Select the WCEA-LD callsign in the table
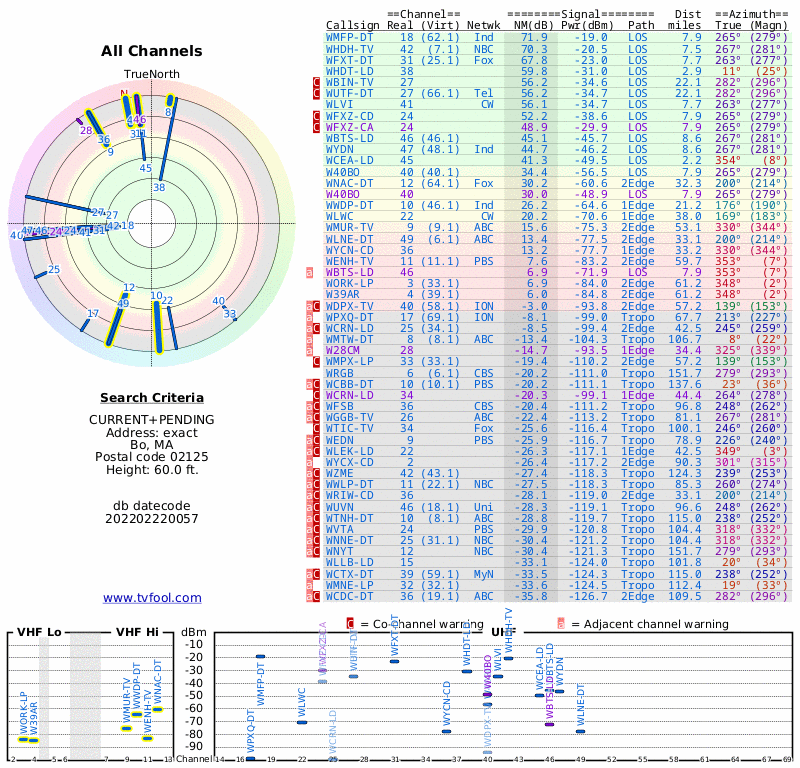Screen dimensions: 800x768 click(350, 160)
